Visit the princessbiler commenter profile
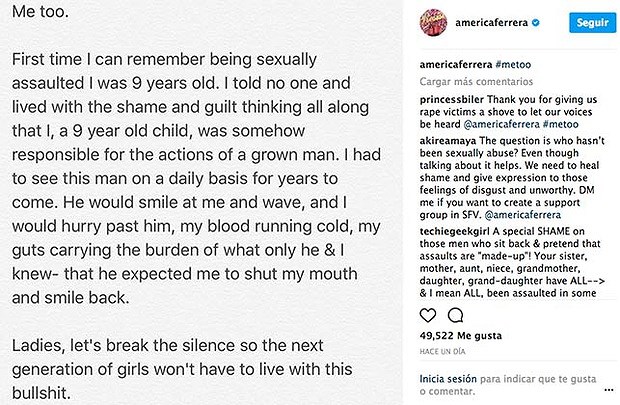The width and height of the screenshot is (620, 405). [452, 99]
